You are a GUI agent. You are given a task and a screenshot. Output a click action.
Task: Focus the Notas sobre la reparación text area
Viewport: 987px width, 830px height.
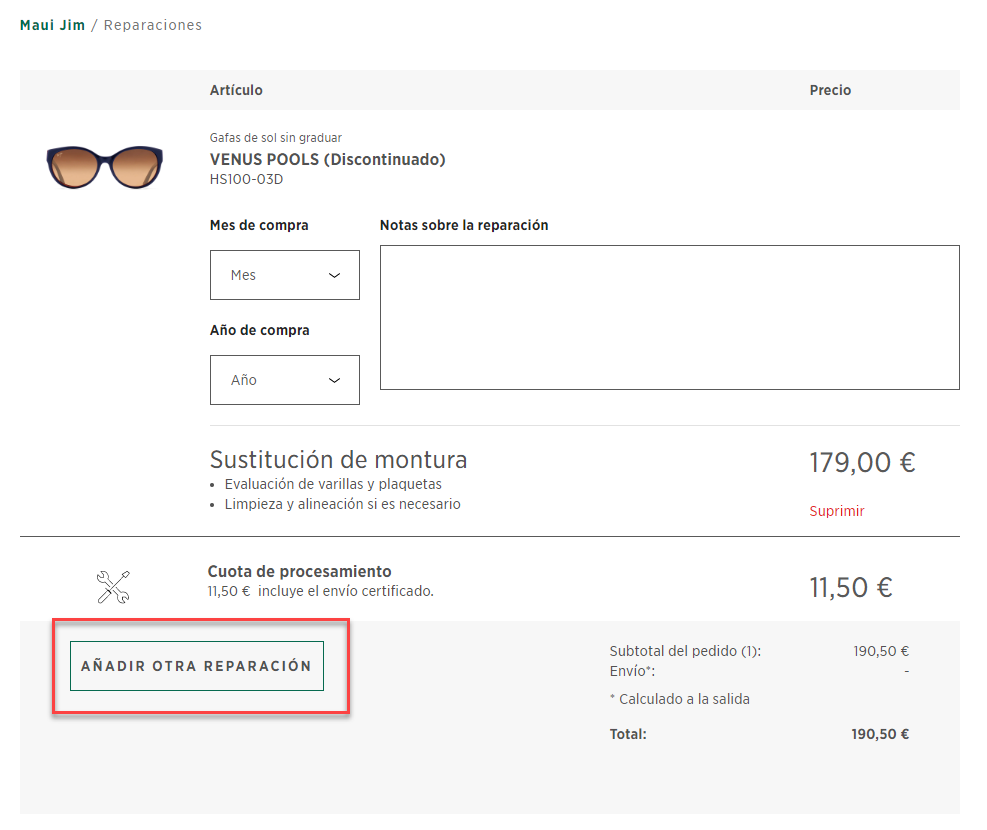tap(670, 318)
